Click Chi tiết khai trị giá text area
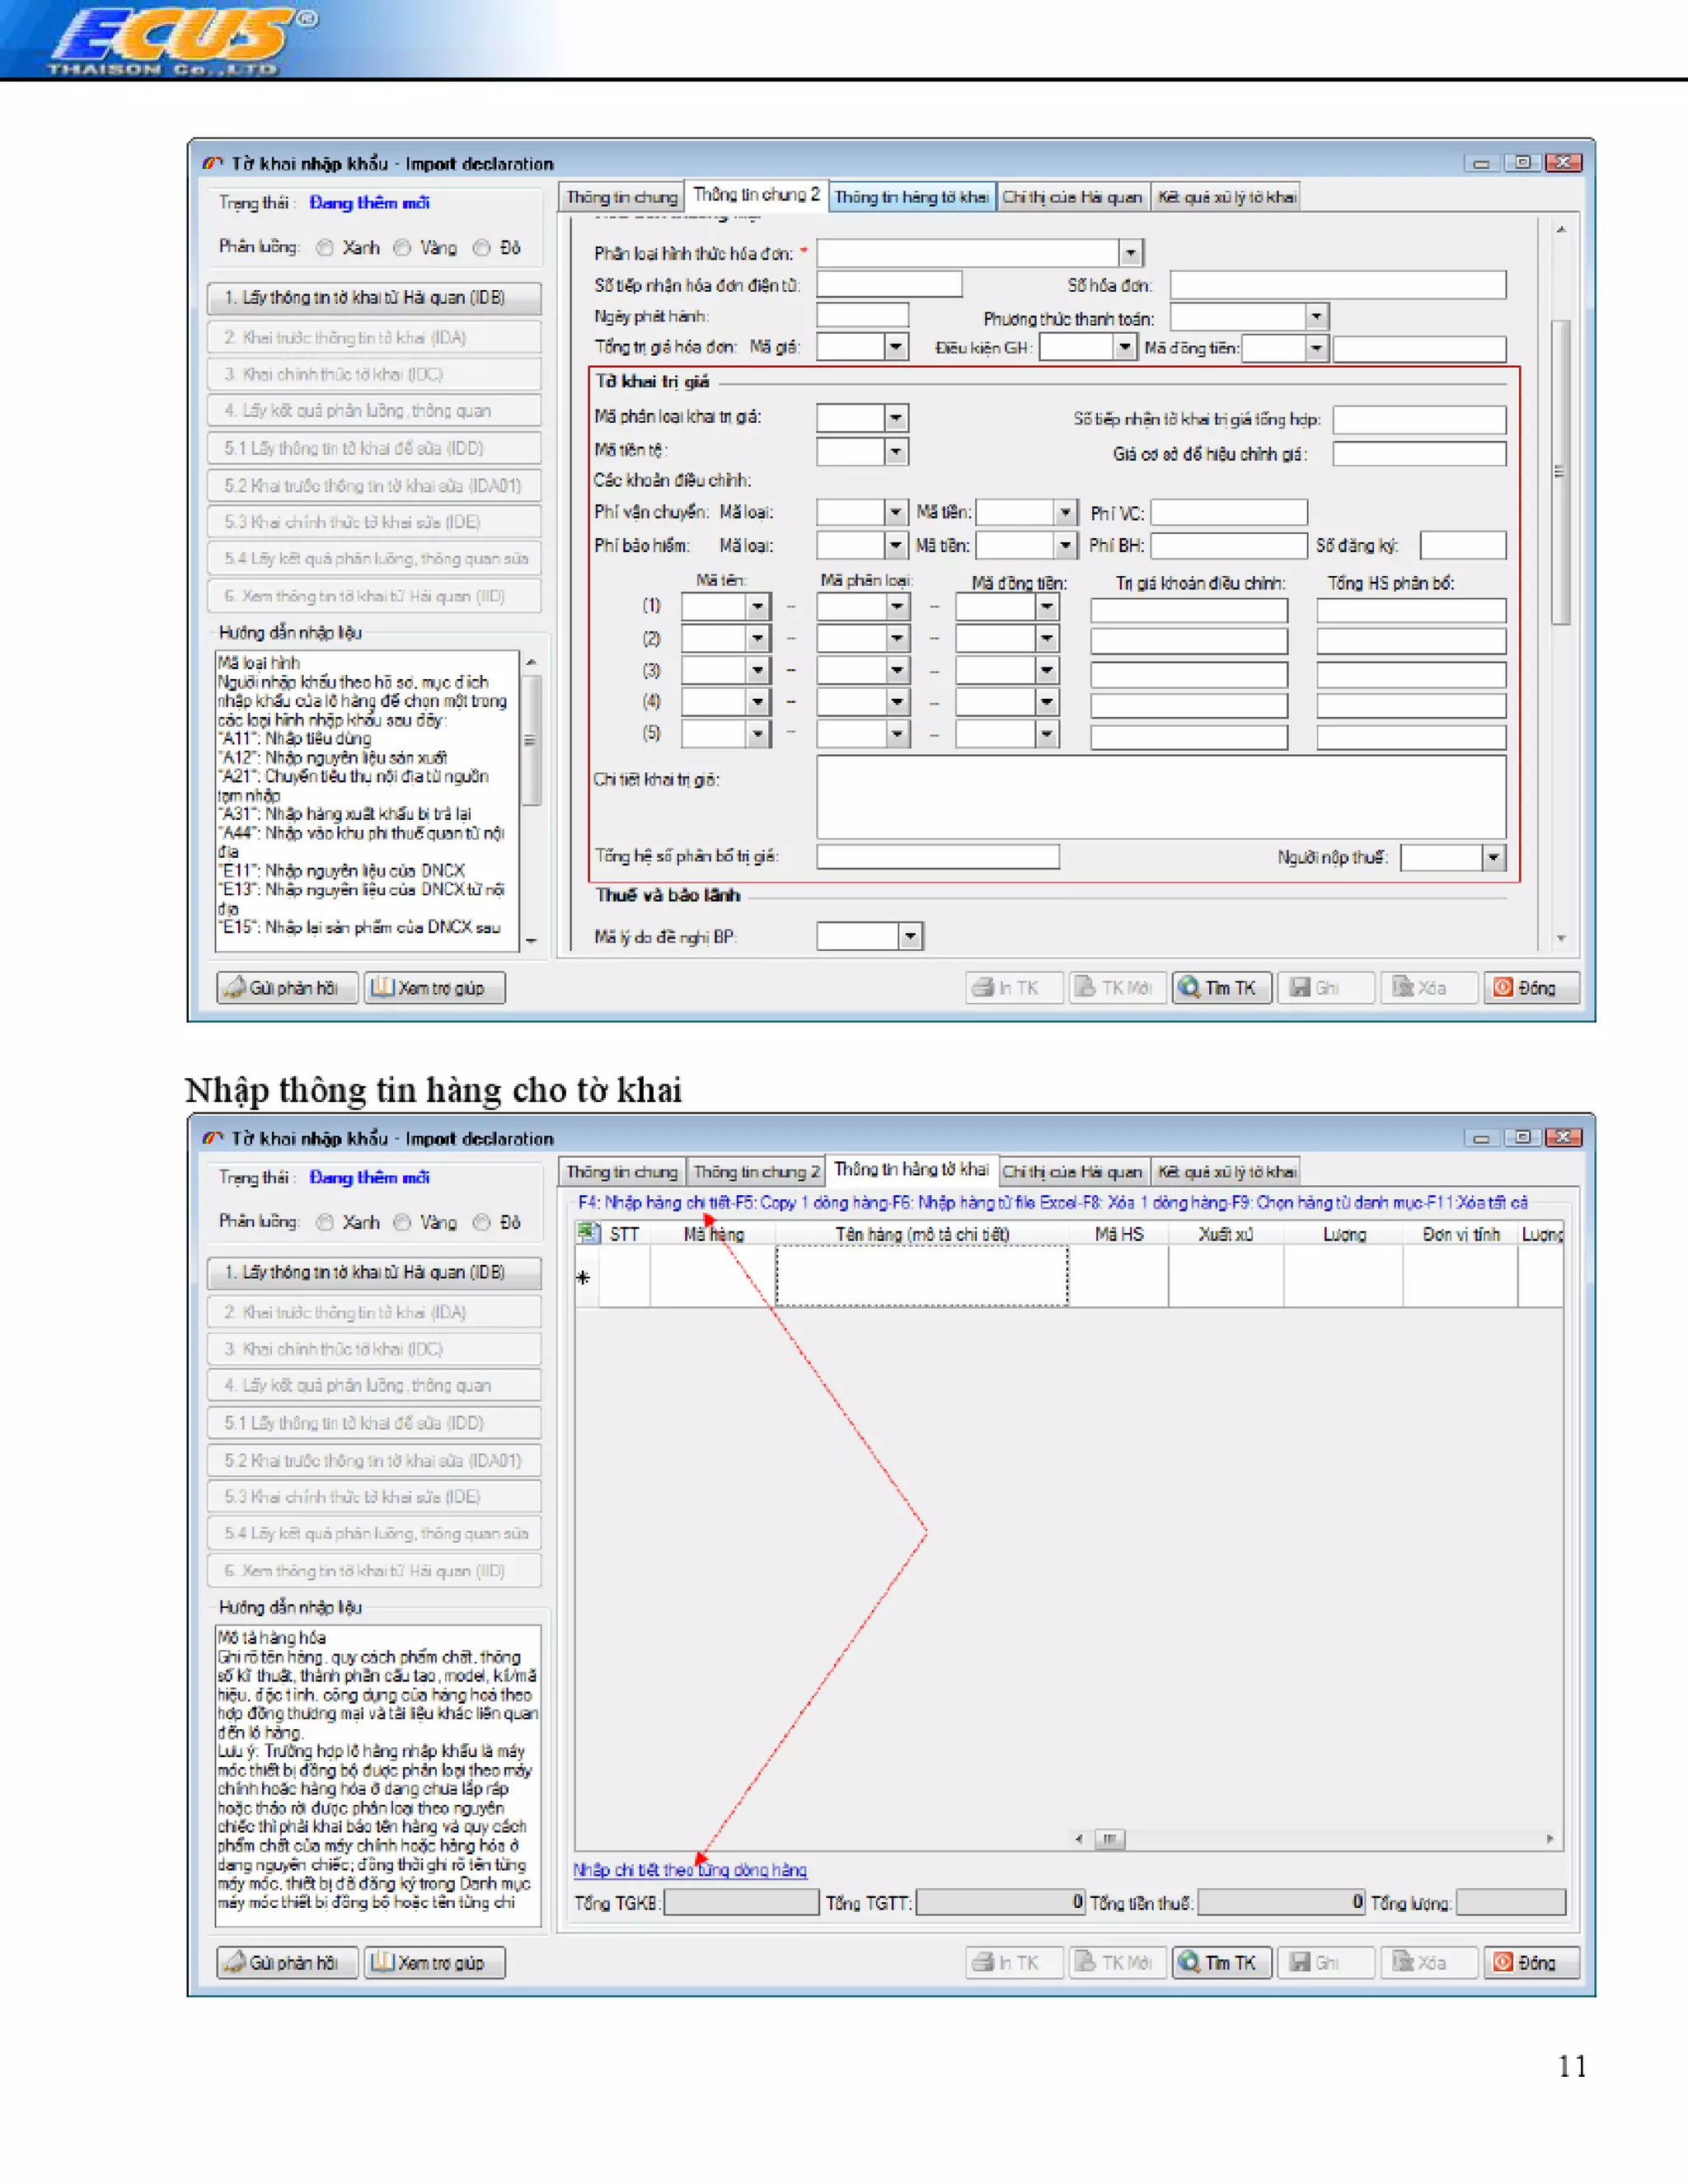Viewport: 1688px width, 2184px height. pos(1160,796)
